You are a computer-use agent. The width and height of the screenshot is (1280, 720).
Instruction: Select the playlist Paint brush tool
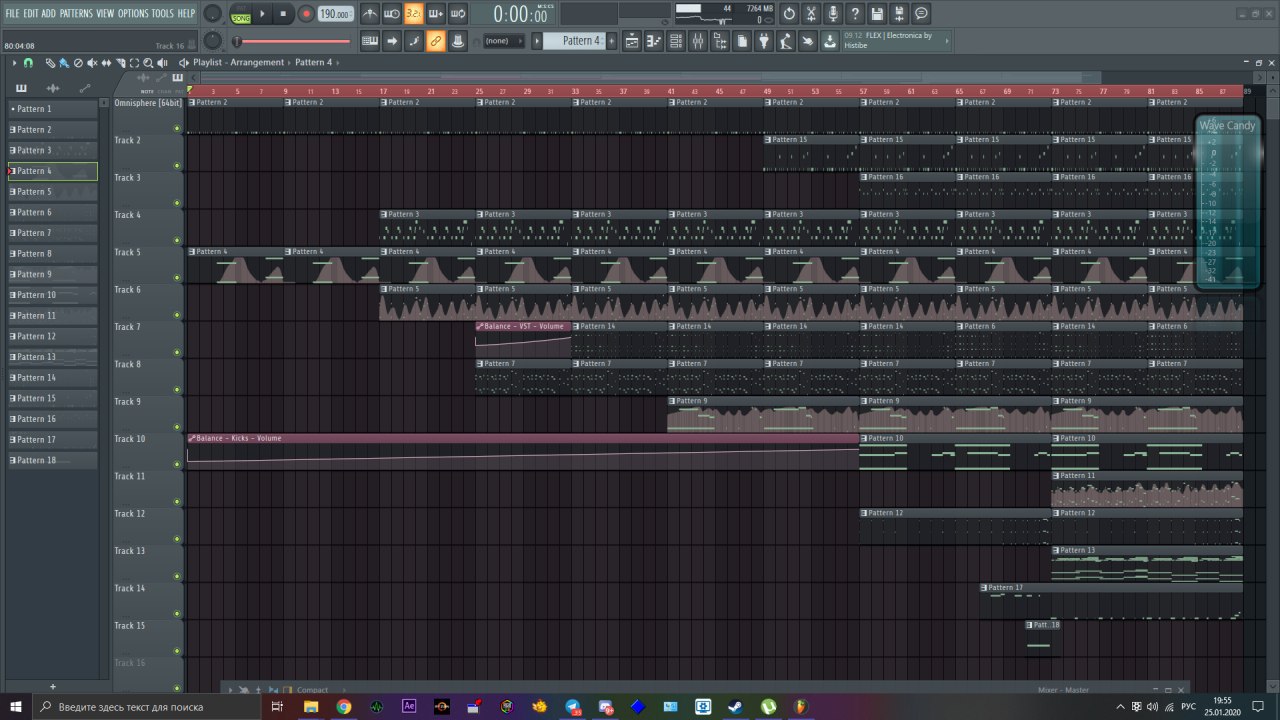tap(64, 63)
